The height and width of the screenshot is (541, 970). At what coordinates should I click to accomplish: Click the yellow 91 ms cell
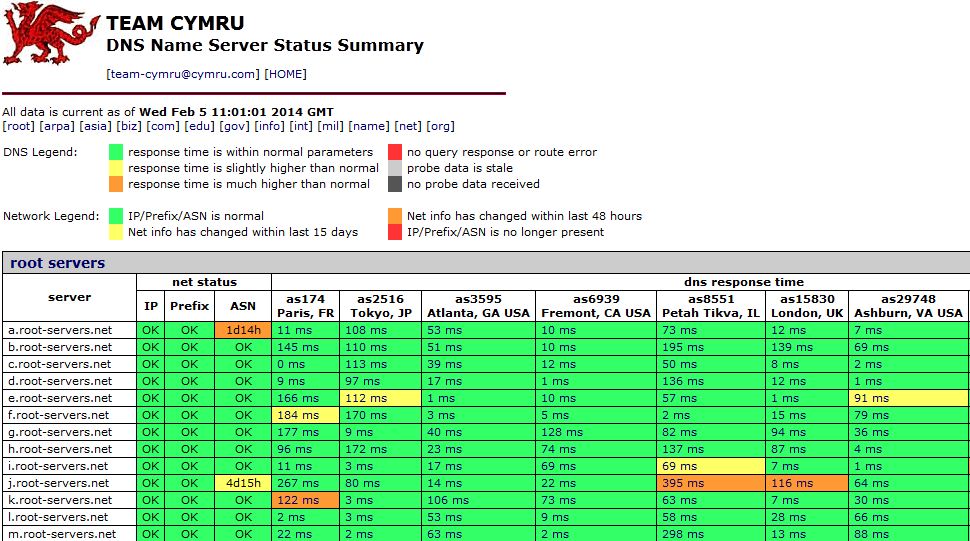(x=909, y=398)
